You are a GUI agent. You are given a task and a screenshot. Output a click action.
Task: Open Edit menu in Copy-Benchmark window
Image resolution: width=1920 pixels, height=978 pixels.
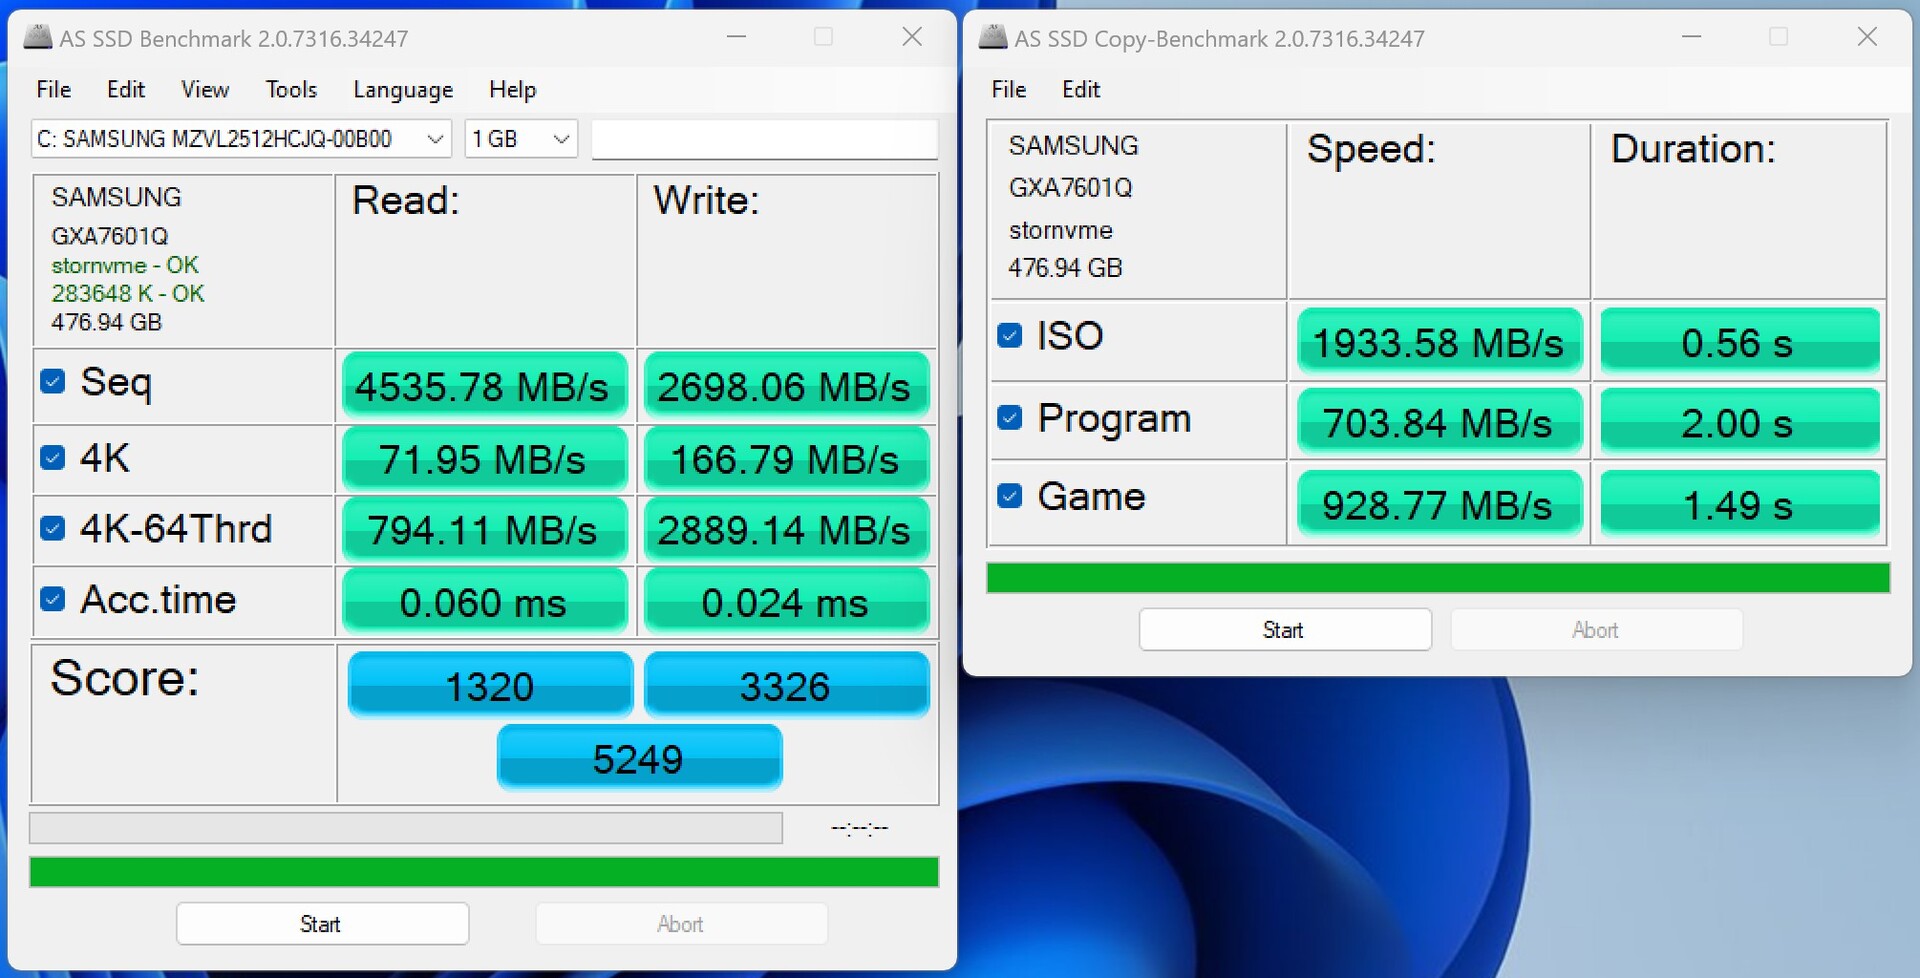tap(1081, 89)
